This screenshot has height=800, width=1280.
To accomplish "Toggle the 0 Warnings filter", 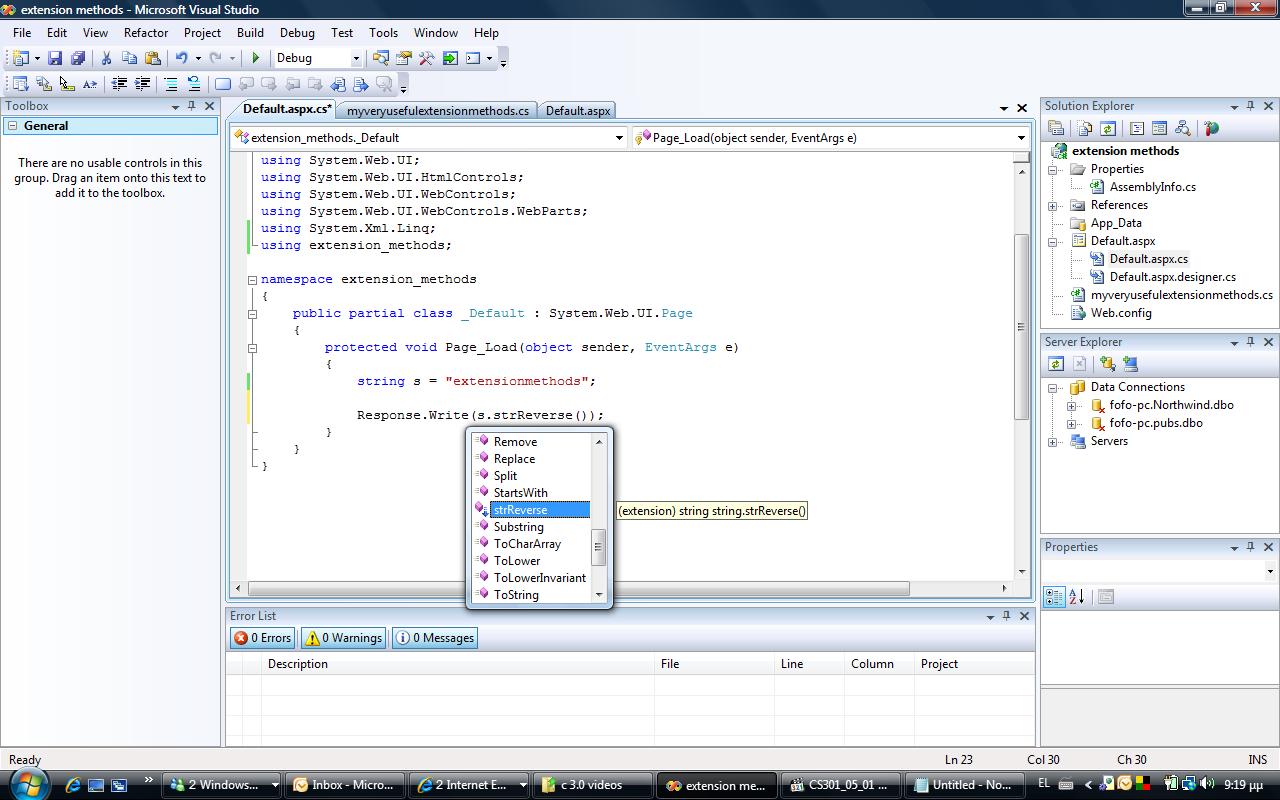I will point(344,638).
